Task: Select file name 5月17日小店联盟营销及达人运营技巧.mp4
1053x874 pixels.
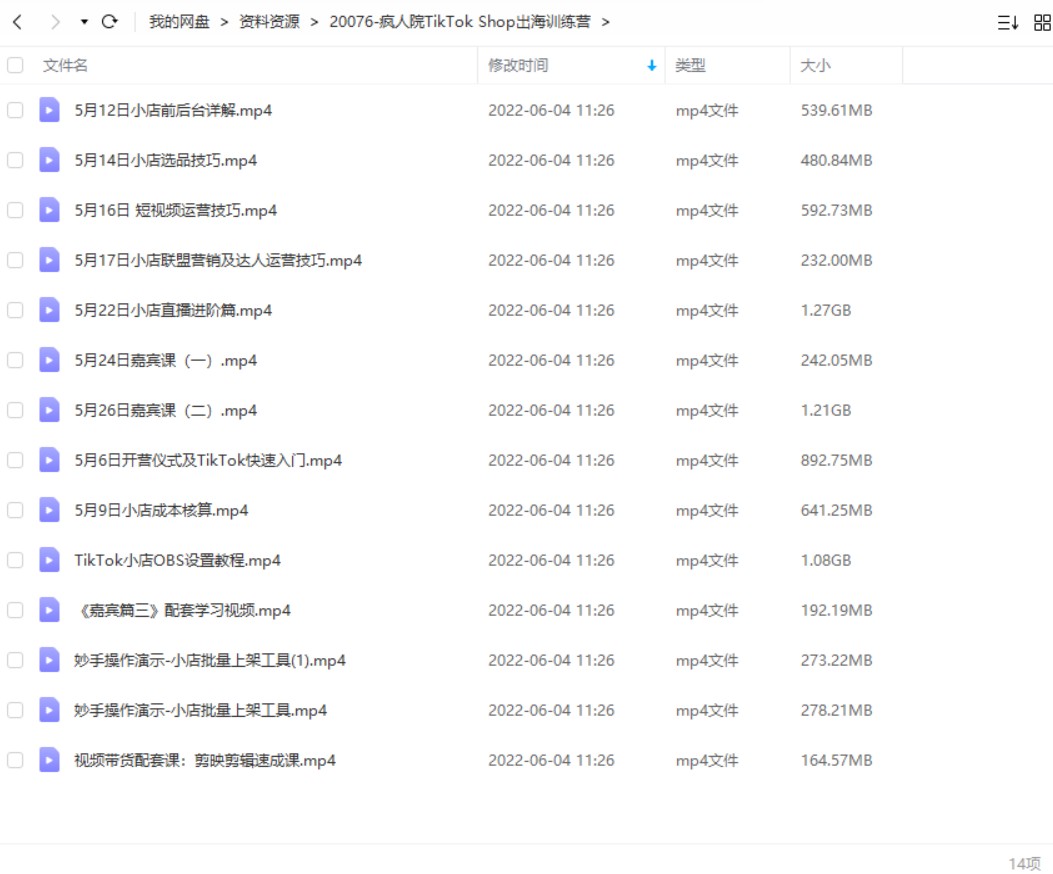Action: 218,260
